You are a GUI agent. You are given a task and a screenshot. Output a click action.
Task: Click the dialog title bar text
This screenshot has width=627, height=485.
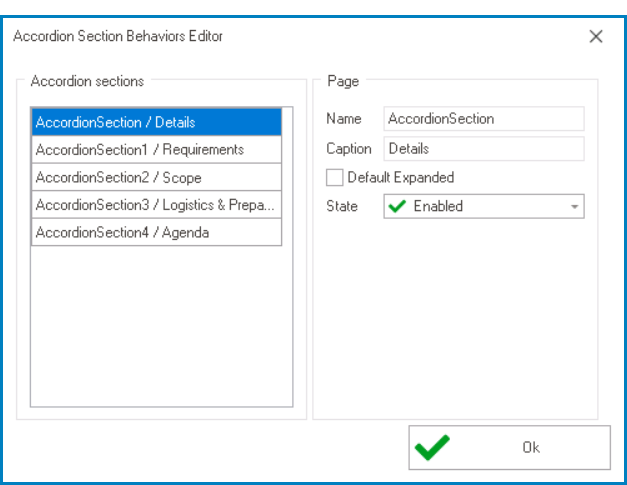click(x=118, y=37)
